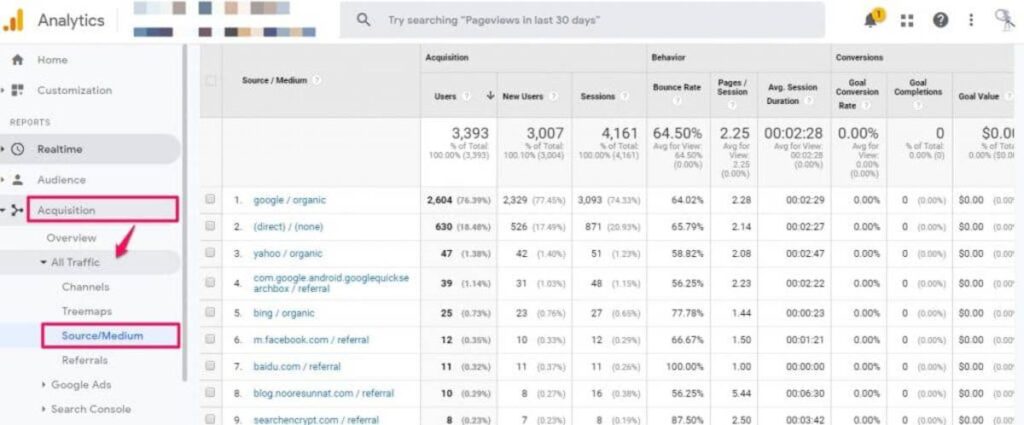The height and width of the screenshot is (425, 1024).
Task: Click help icon beside Source / Medium header
Action: click(317, 81)
